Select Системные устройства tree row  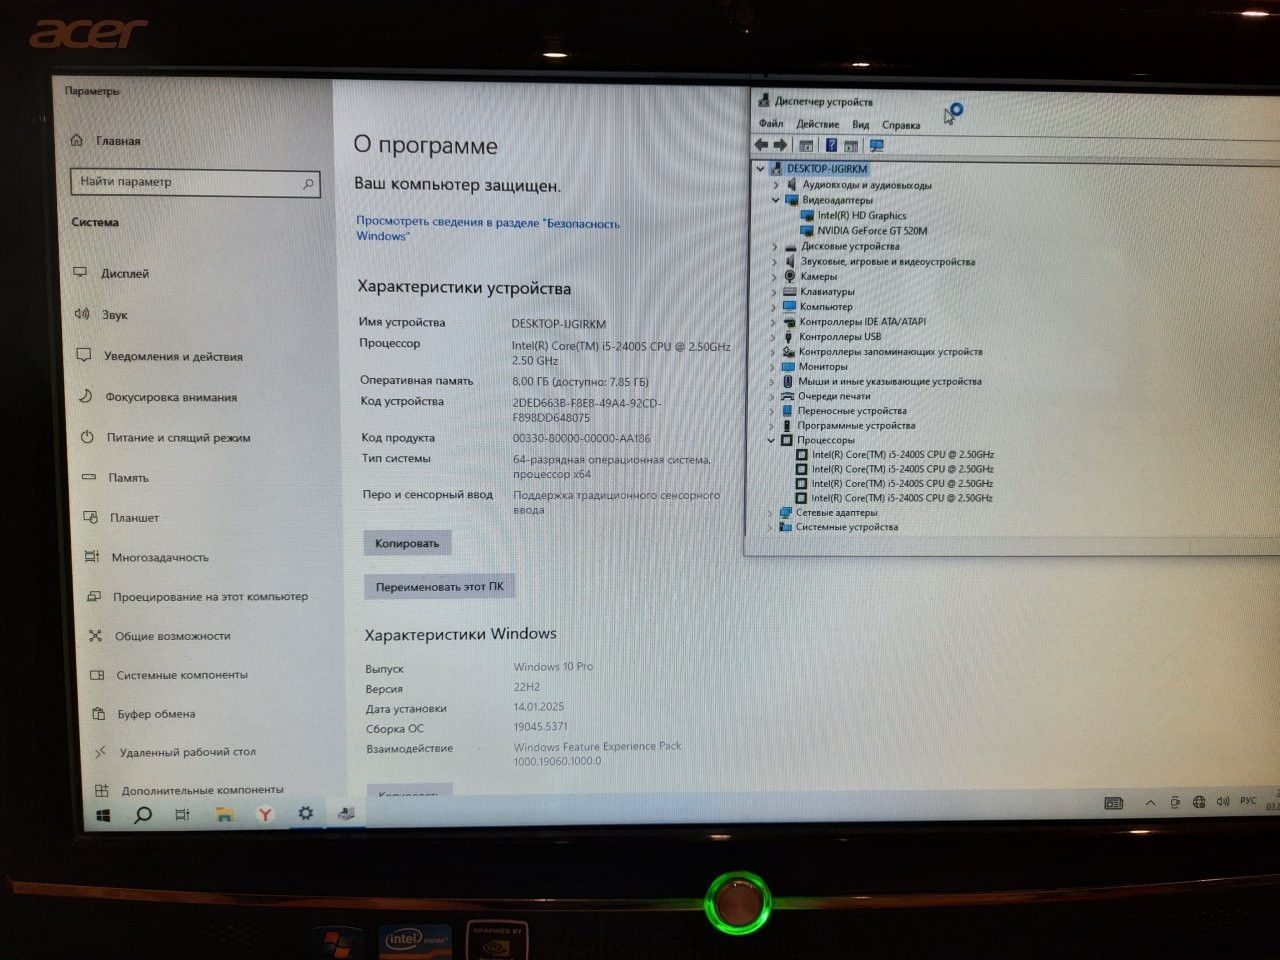[846, 527]
